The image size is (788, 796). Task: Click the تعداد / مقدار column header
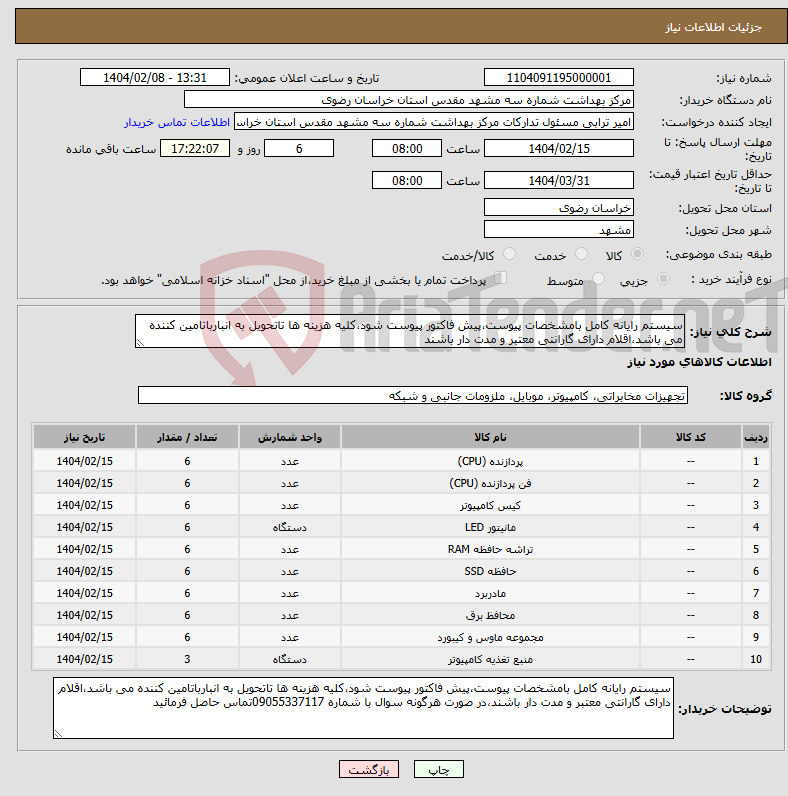point(187,437)
